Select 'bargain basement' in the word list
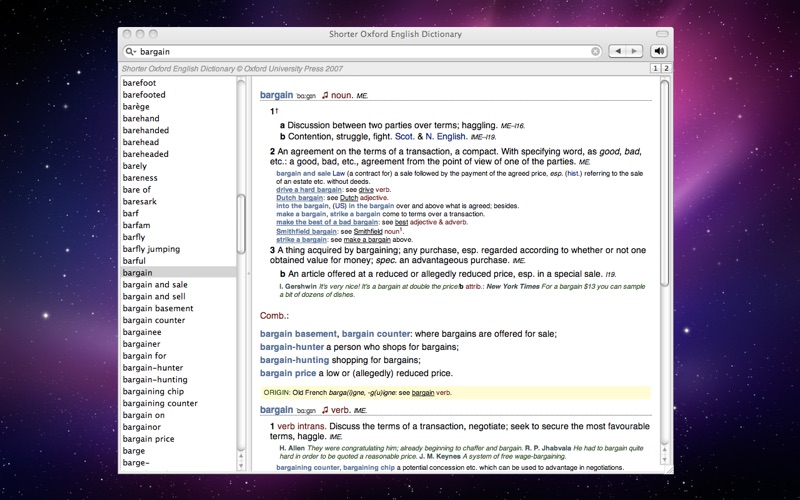Viewport: 800px width, 500px height. click(x=158, y=308)
